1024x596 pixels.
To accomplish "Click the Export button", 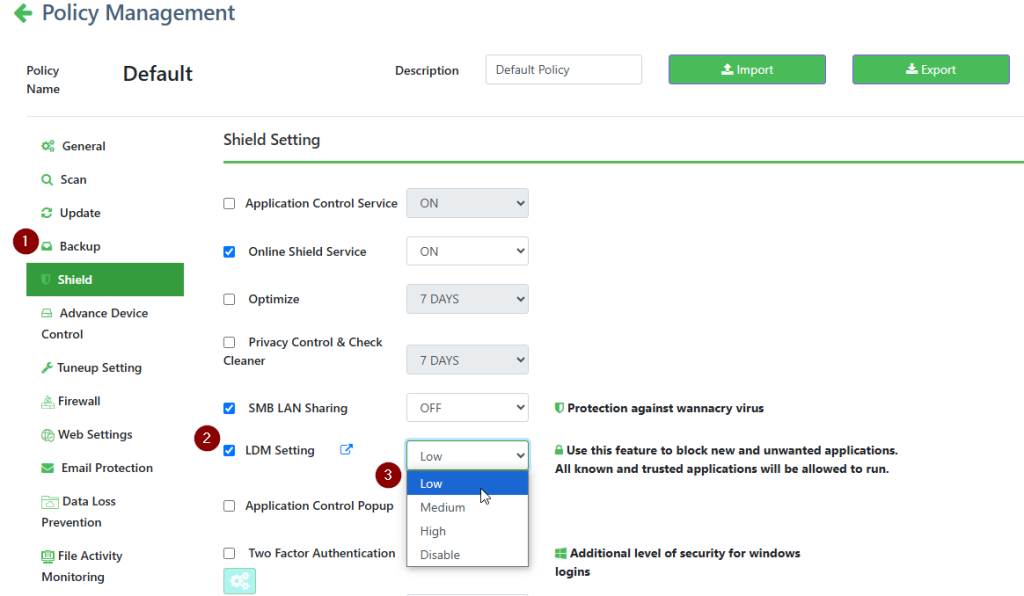I will tap(930, 70).
